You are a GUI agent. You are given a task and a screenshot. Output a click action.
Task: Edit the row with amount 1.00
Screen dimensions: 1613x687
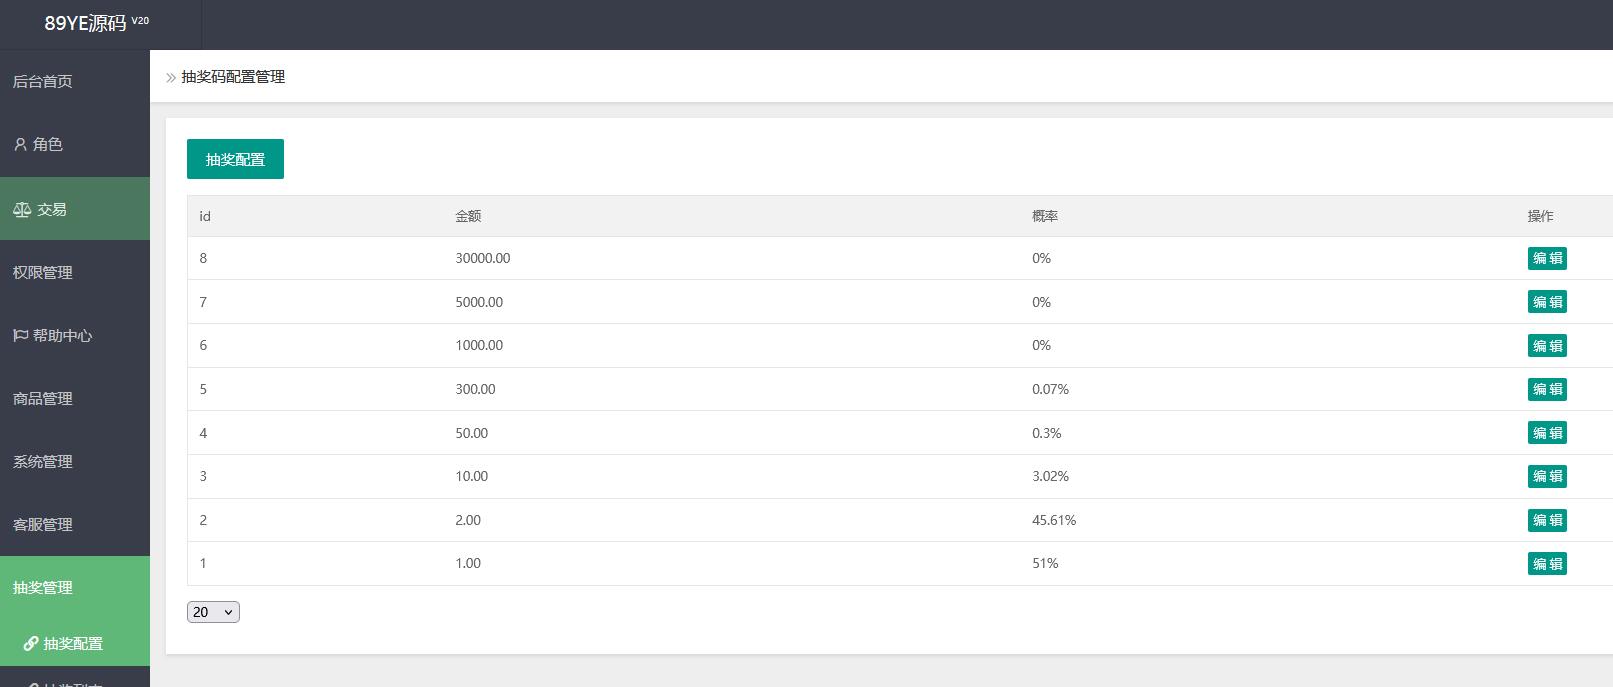point(1547,563)
